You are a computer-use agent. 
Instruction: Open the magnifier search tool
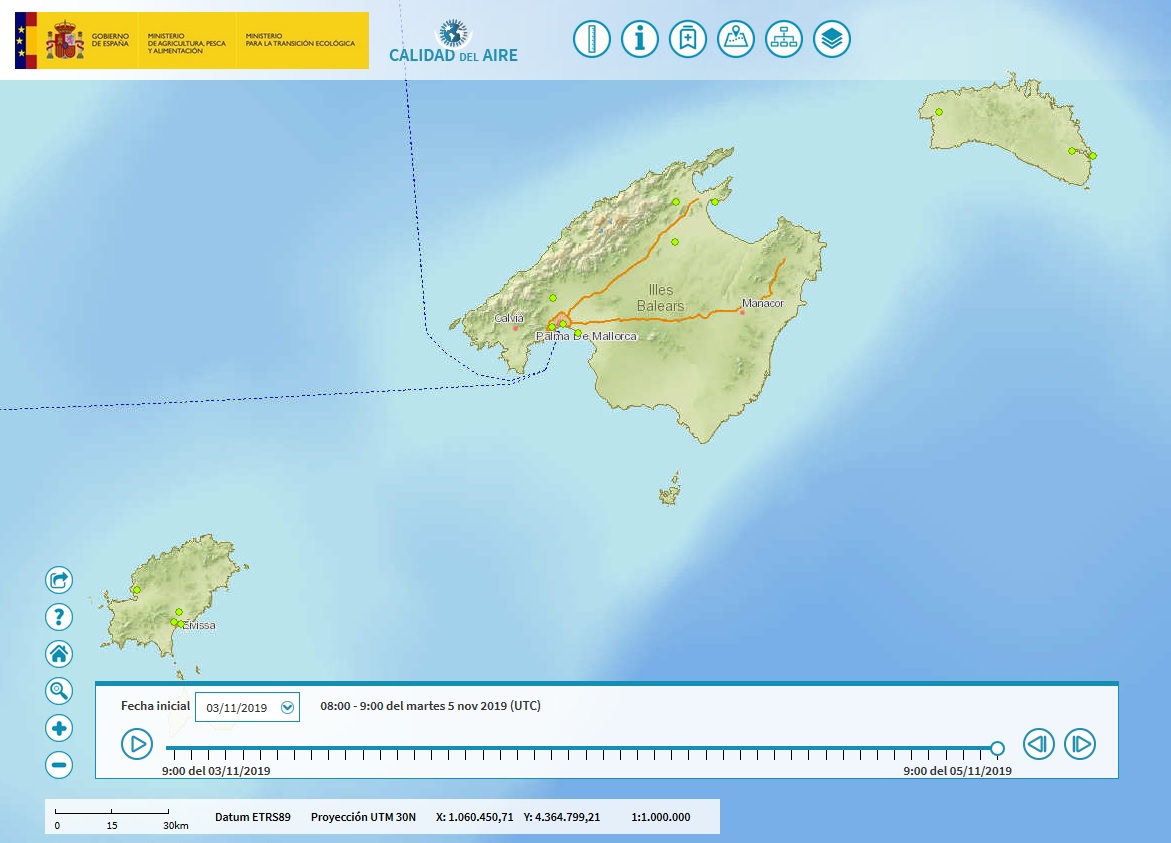[59, 691]
